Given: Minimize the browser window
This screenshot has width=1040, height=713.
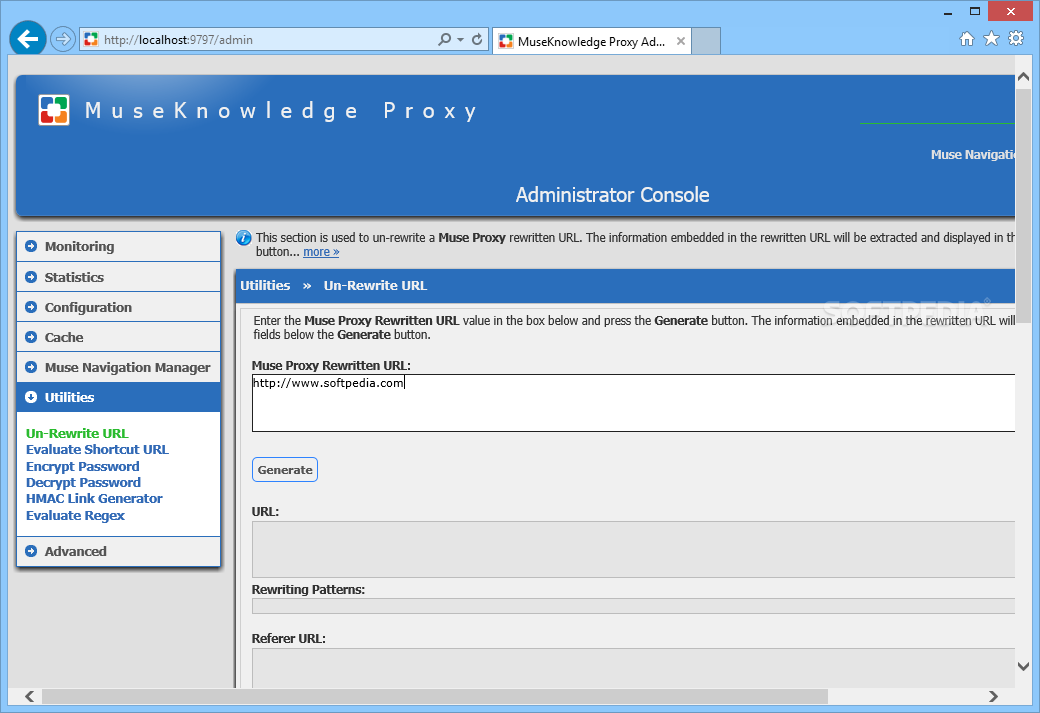Looking at the screenshot, I should coord(948,12).
